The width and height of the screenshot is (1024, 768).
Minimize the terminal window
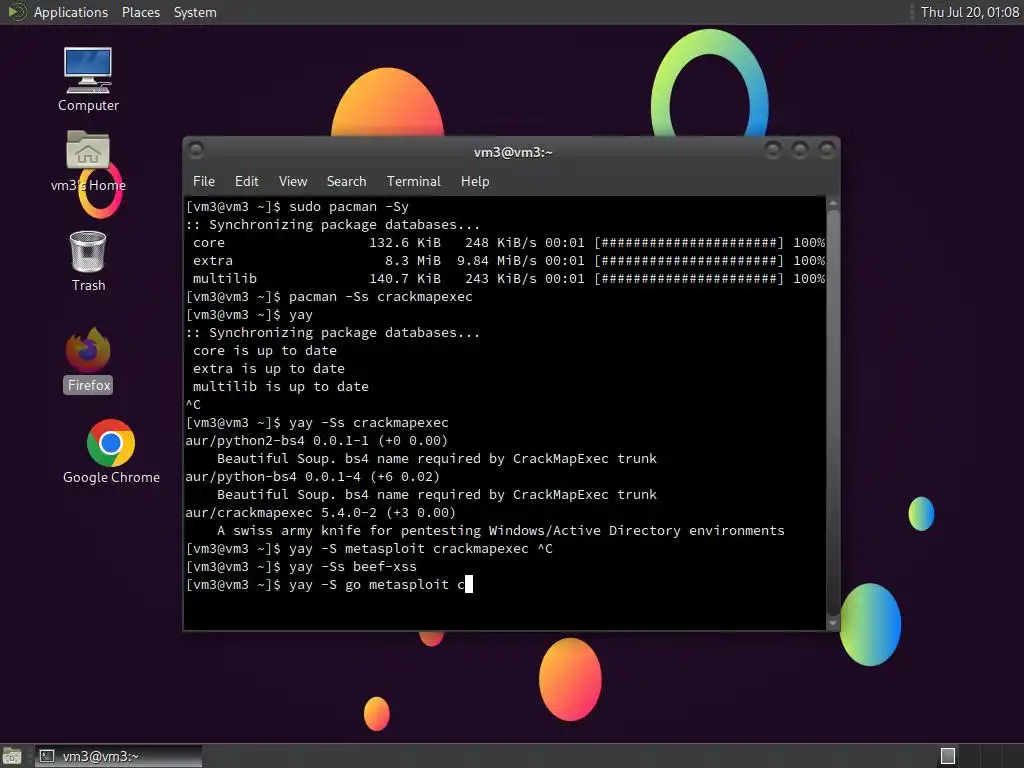(x=773, y=151)
